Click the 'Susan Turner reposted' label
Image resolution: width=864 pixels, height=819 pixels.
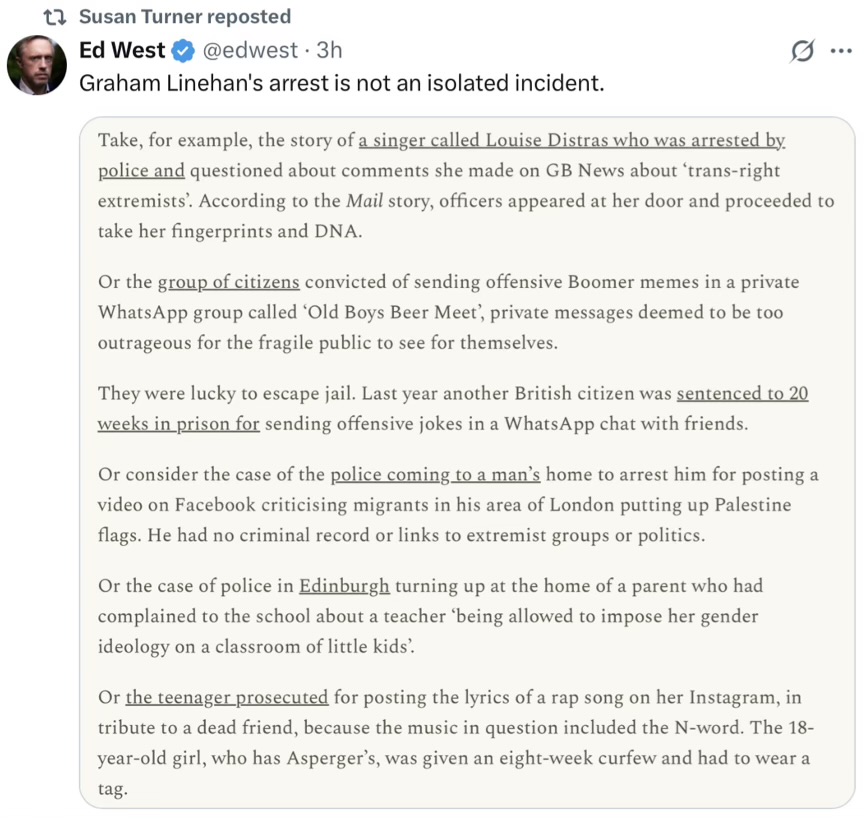185,17
